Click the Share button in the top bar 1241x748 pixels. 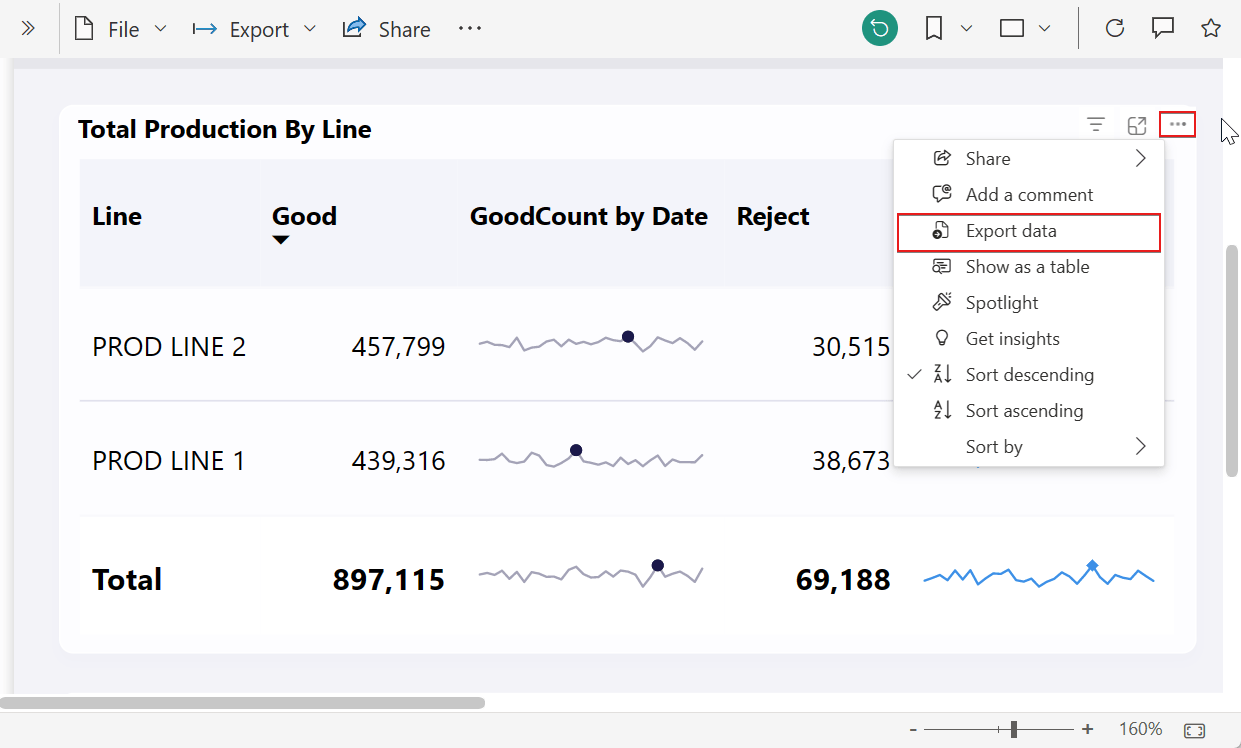(x=386, y=28)
